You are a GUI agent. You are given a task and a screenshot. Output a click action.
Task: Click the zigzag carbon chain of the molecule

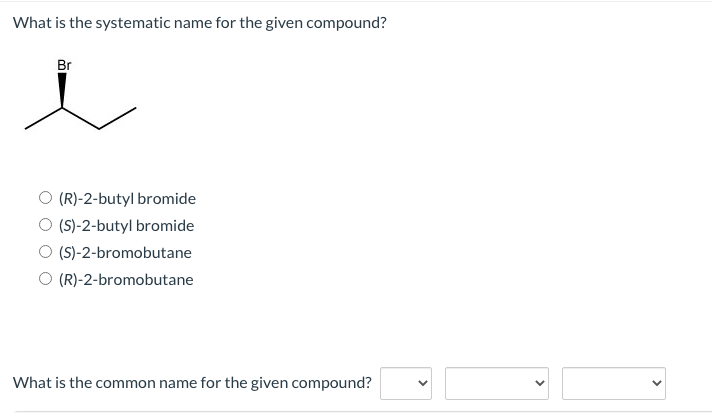pos(80,118)
